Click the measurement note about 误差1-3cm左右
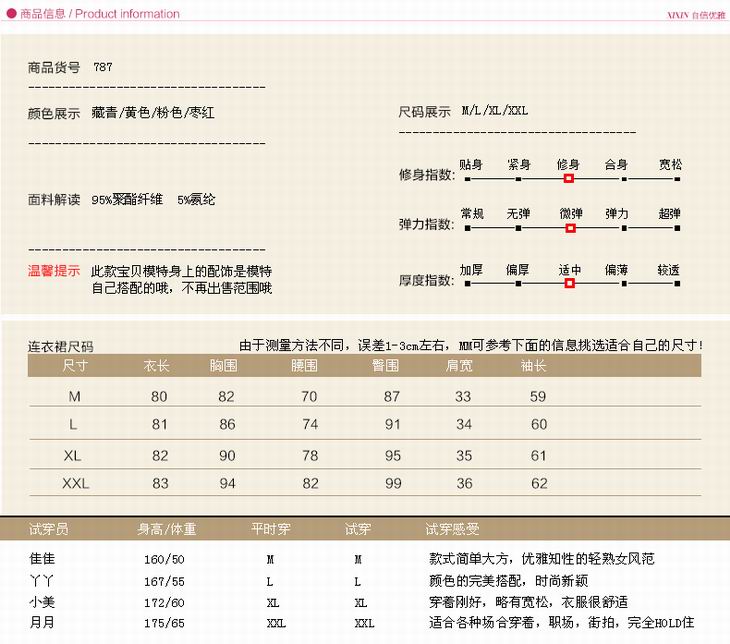Screen dimensions: 730x644 click(x=471, y=345)
